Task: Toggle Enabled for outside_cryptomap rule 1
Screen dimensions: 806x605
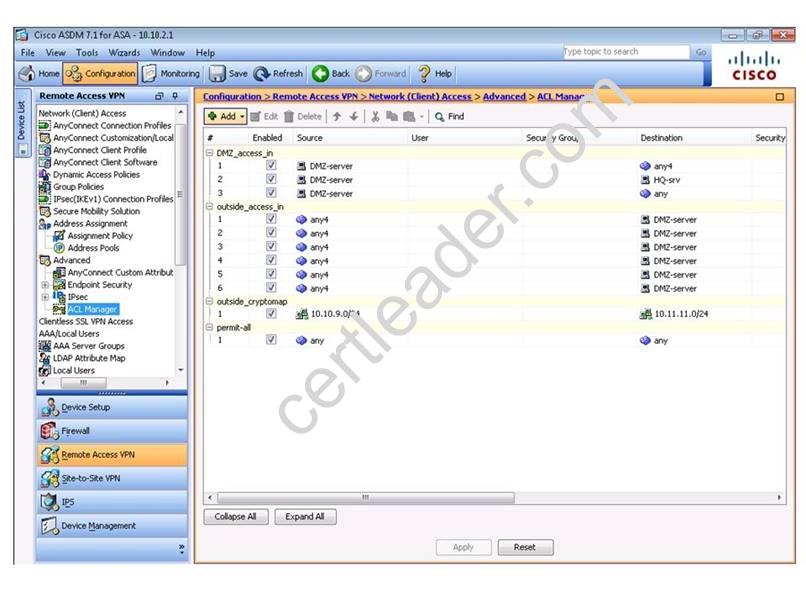Action: tap(271, 314)
